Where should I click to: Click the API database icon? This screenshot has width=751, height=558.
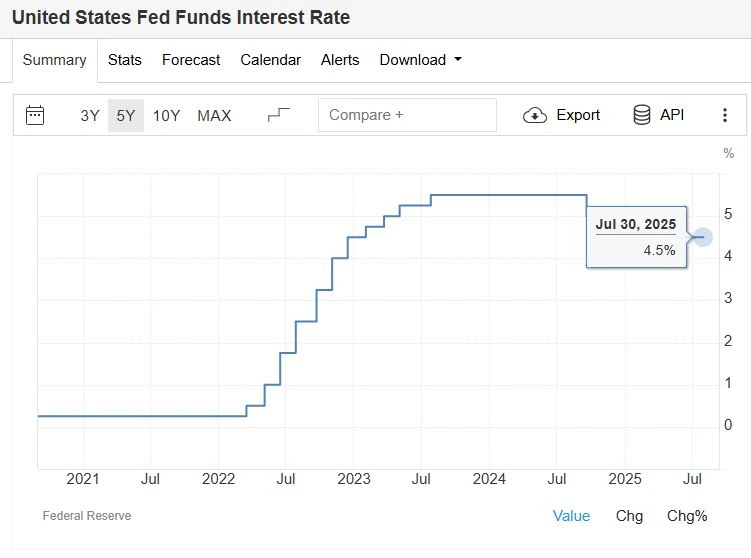642,115
